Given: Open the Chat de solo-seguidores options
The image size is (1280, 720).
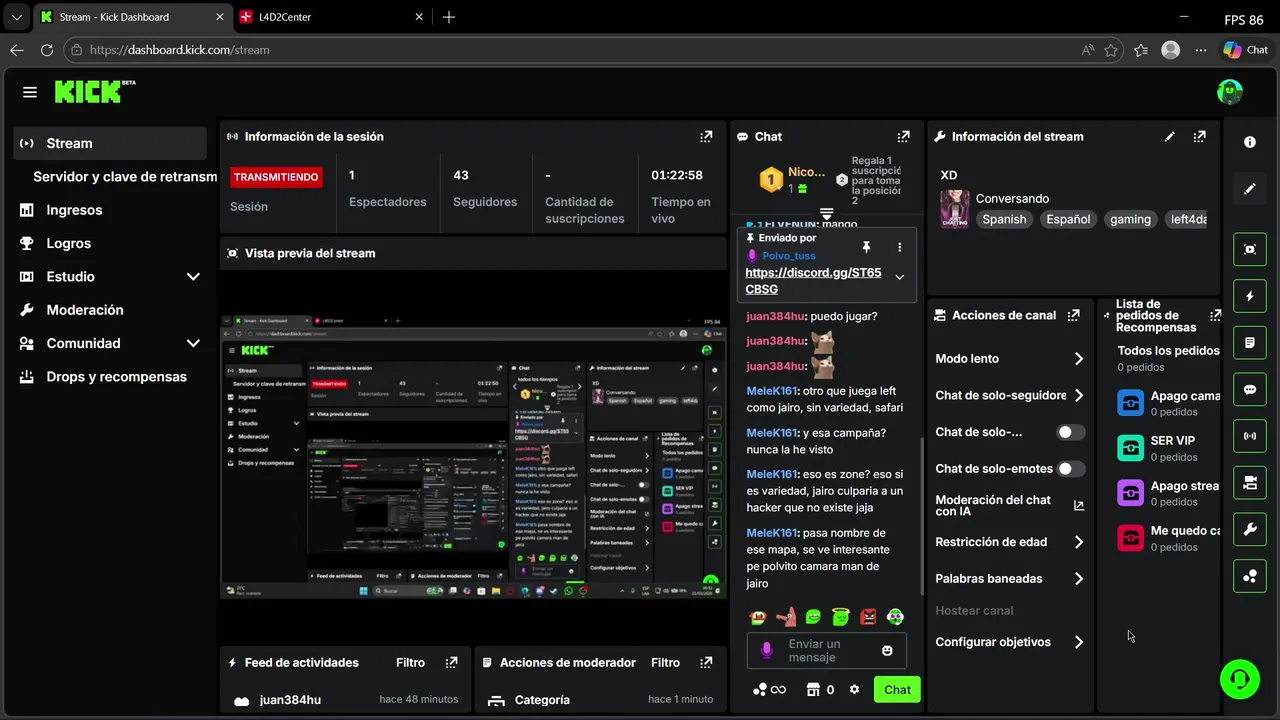Looking at the screenshot, I should pos(1010,396).
